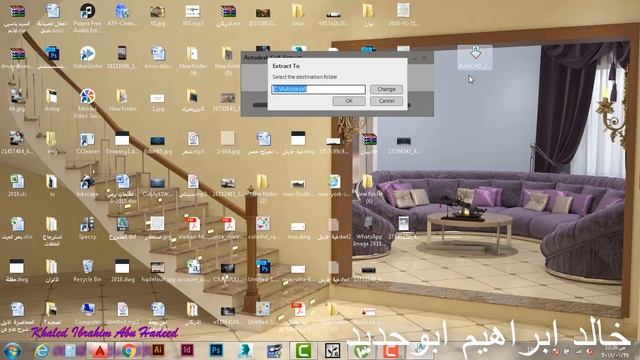Open AutoCAD from the taskbar
640x360 pixels.
click(x=100, y=351)
